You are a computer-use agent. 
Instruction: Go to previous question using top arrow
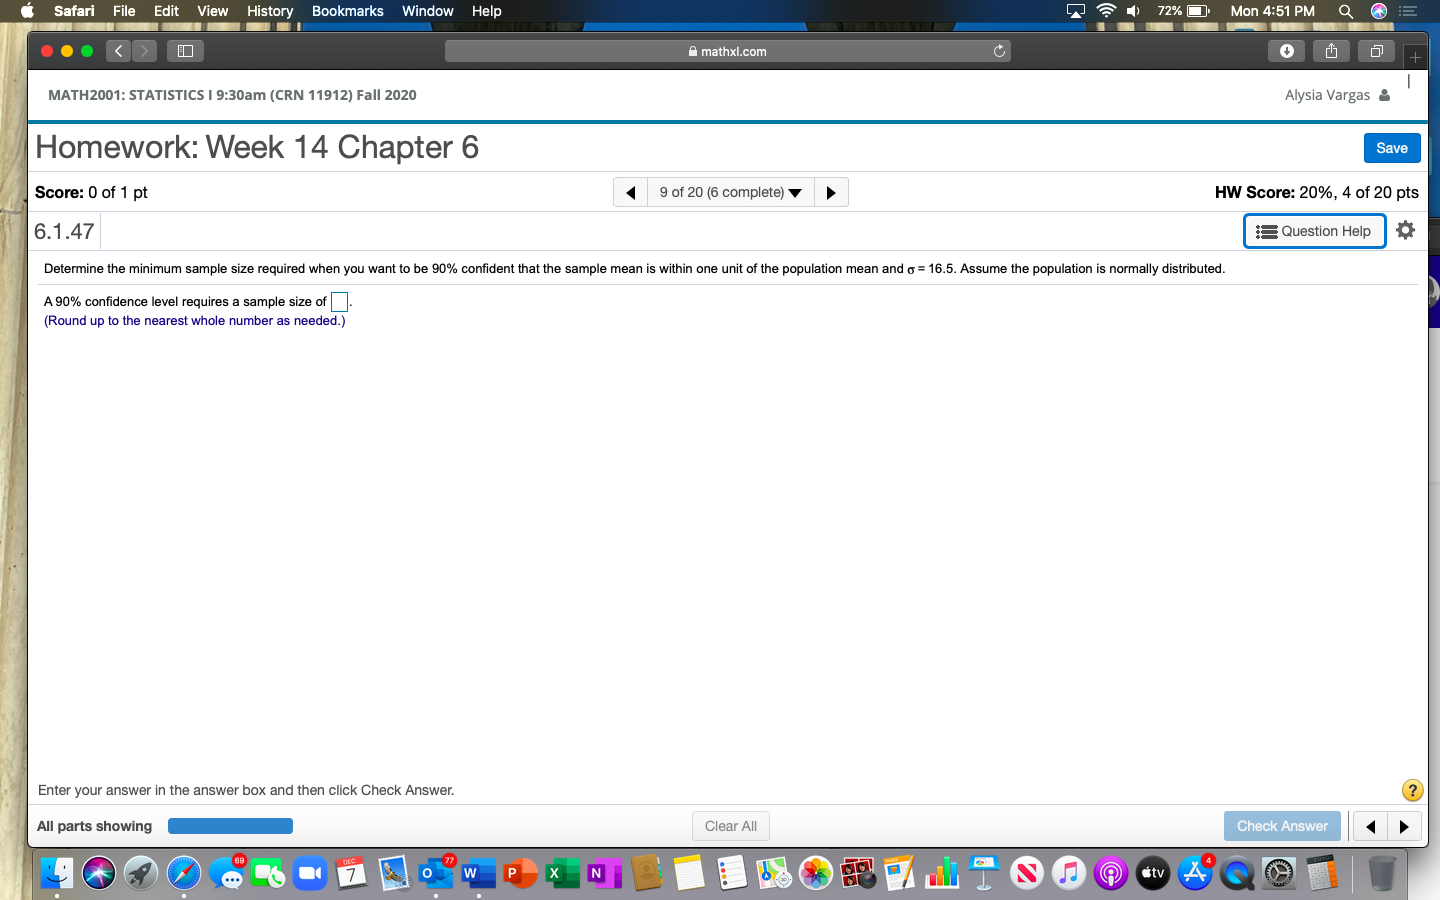click(x=631, y=192)
